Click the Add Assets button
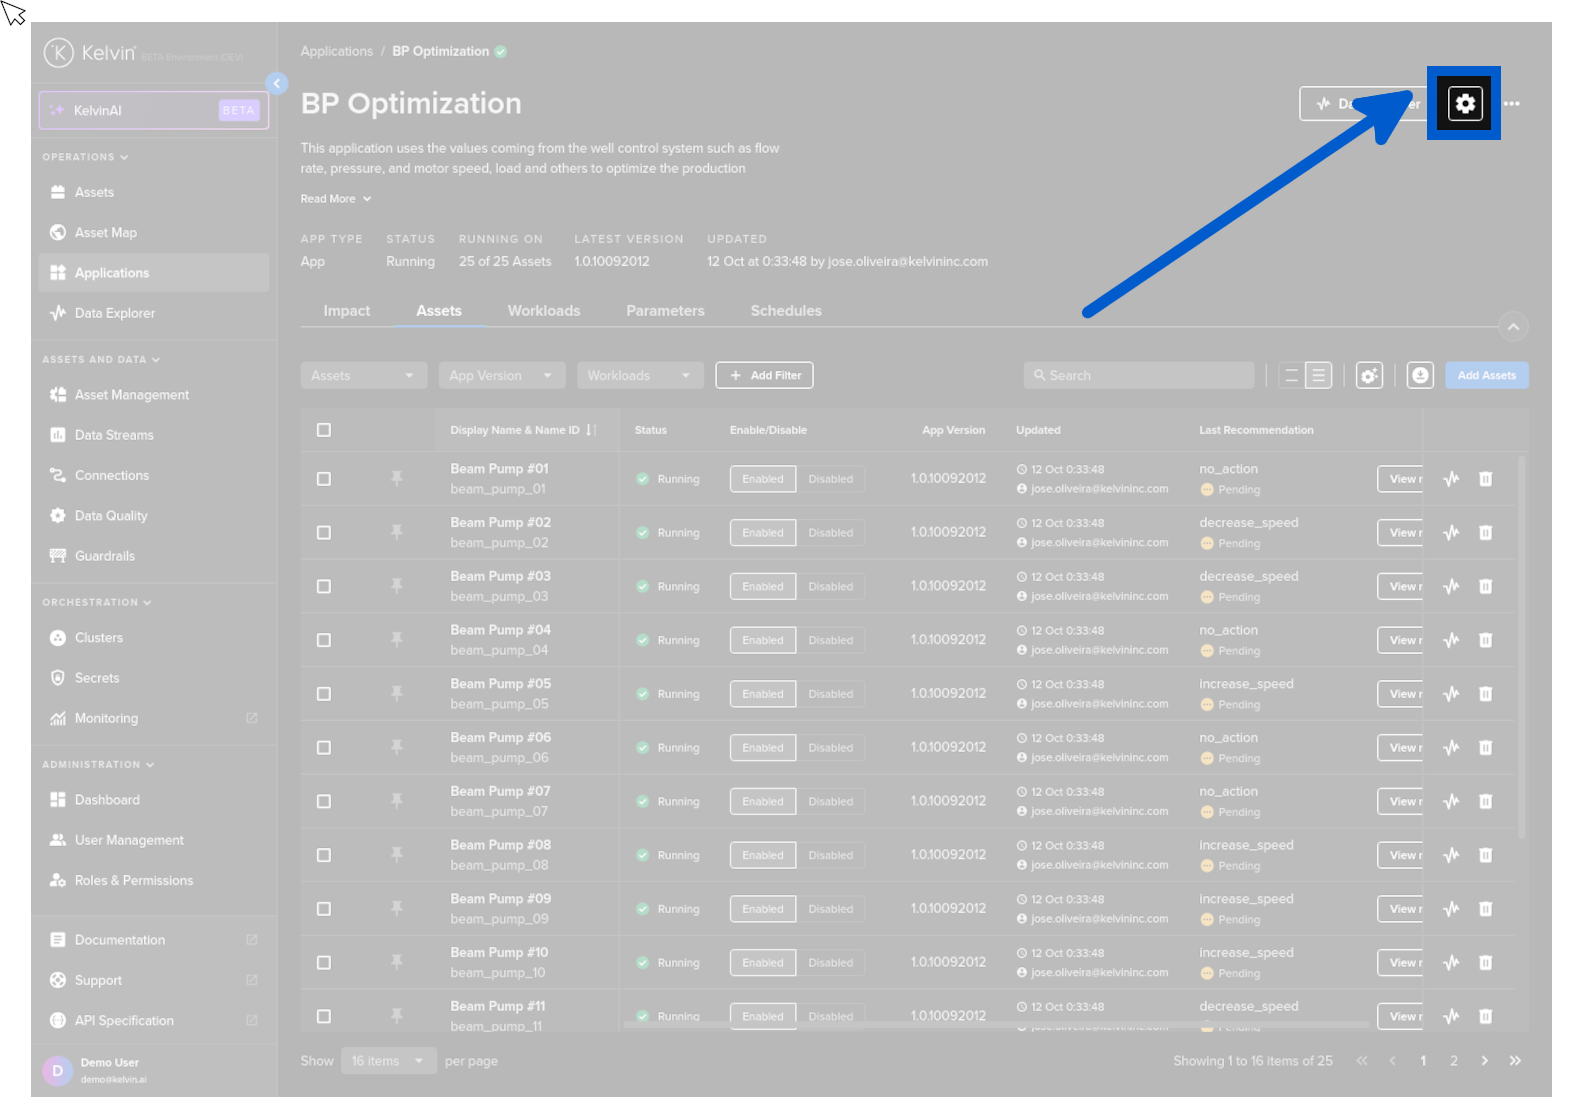The width and height of the screenshot is (1584, 1120). (1486, 376)
